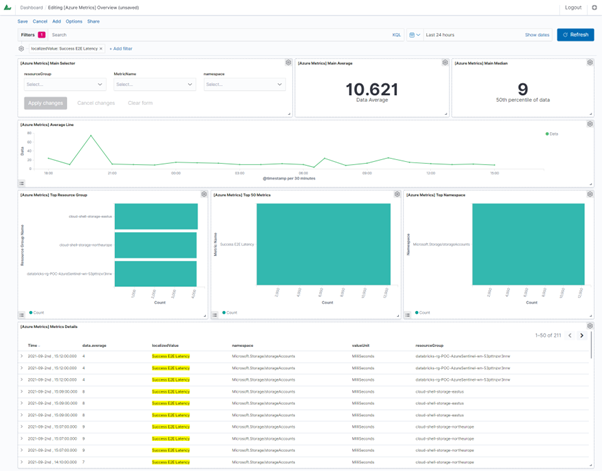
Task: Open the Average Line panel gear options
Action: point(590,124)
